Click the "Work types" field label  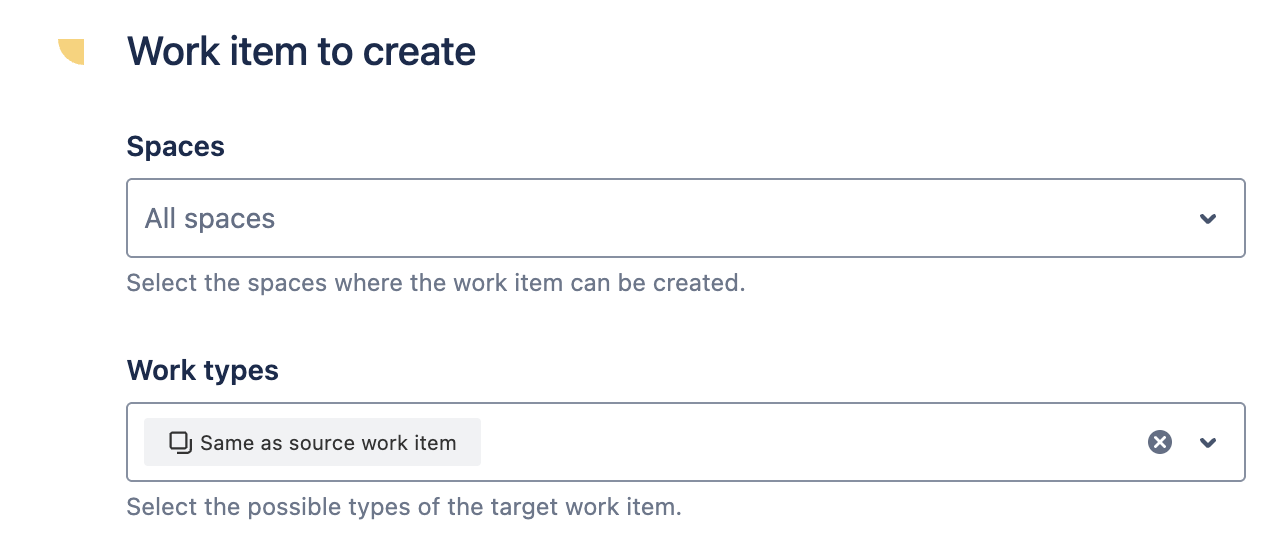coord(203,371)
